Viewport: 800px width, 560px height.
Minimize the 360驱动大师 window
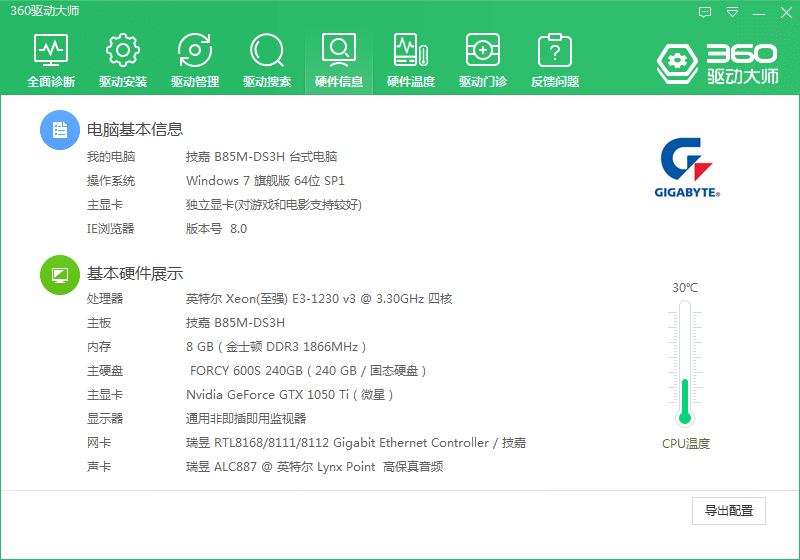coord(760,13)
